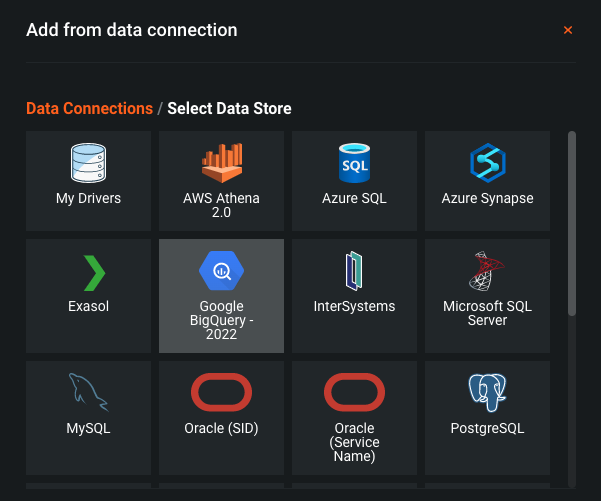Select the My Drivers database icon
Image resolution: width=601 pixels, height=501 pixels.
coord(89,163)
